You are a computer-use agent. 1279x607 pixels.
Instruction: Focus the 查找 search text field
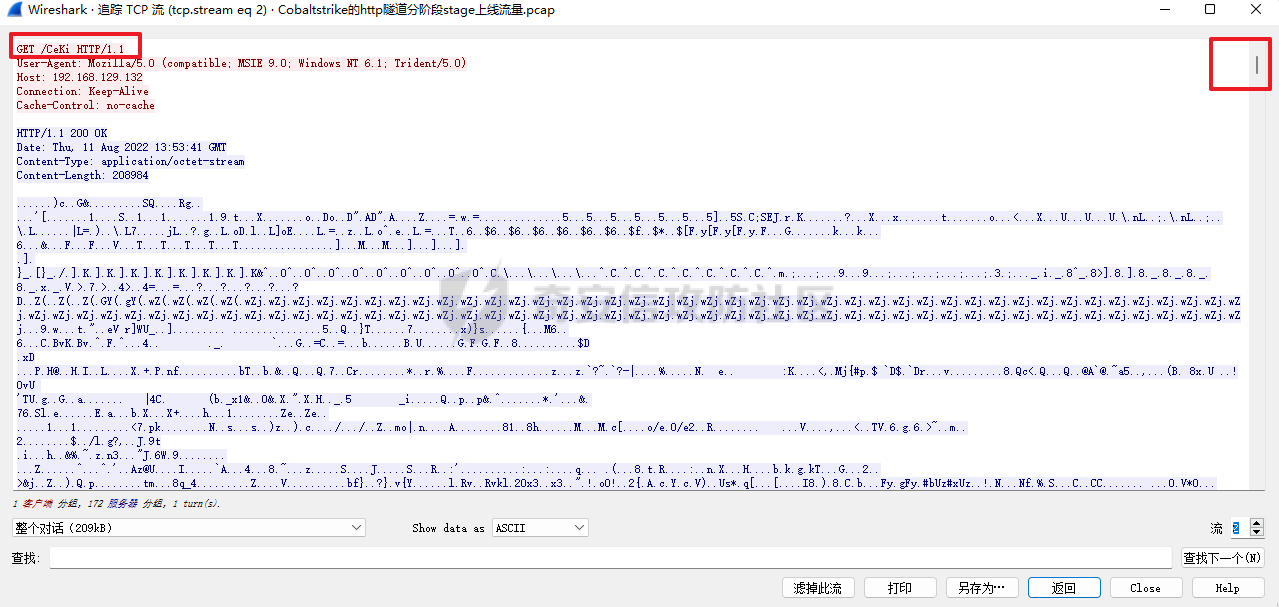pos(610,557)
